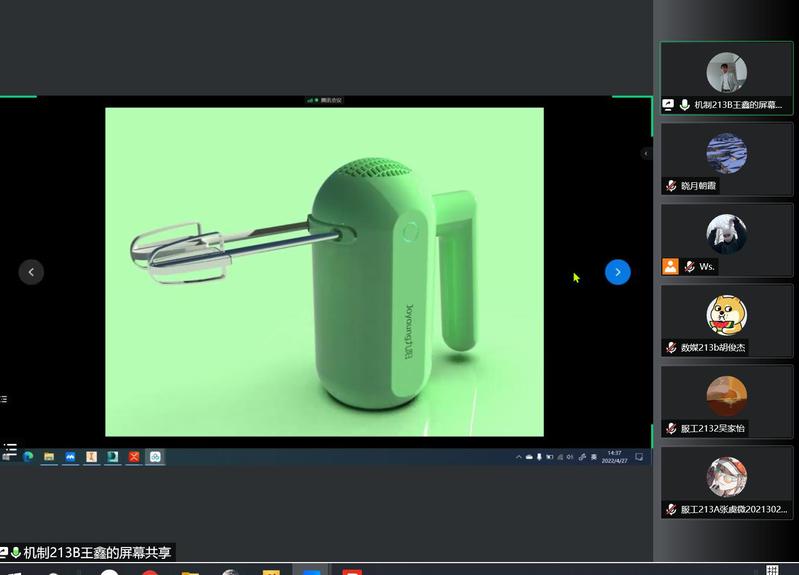
Task: Open red X app icon in shared taskbar
Action: (x=134, y=457)
